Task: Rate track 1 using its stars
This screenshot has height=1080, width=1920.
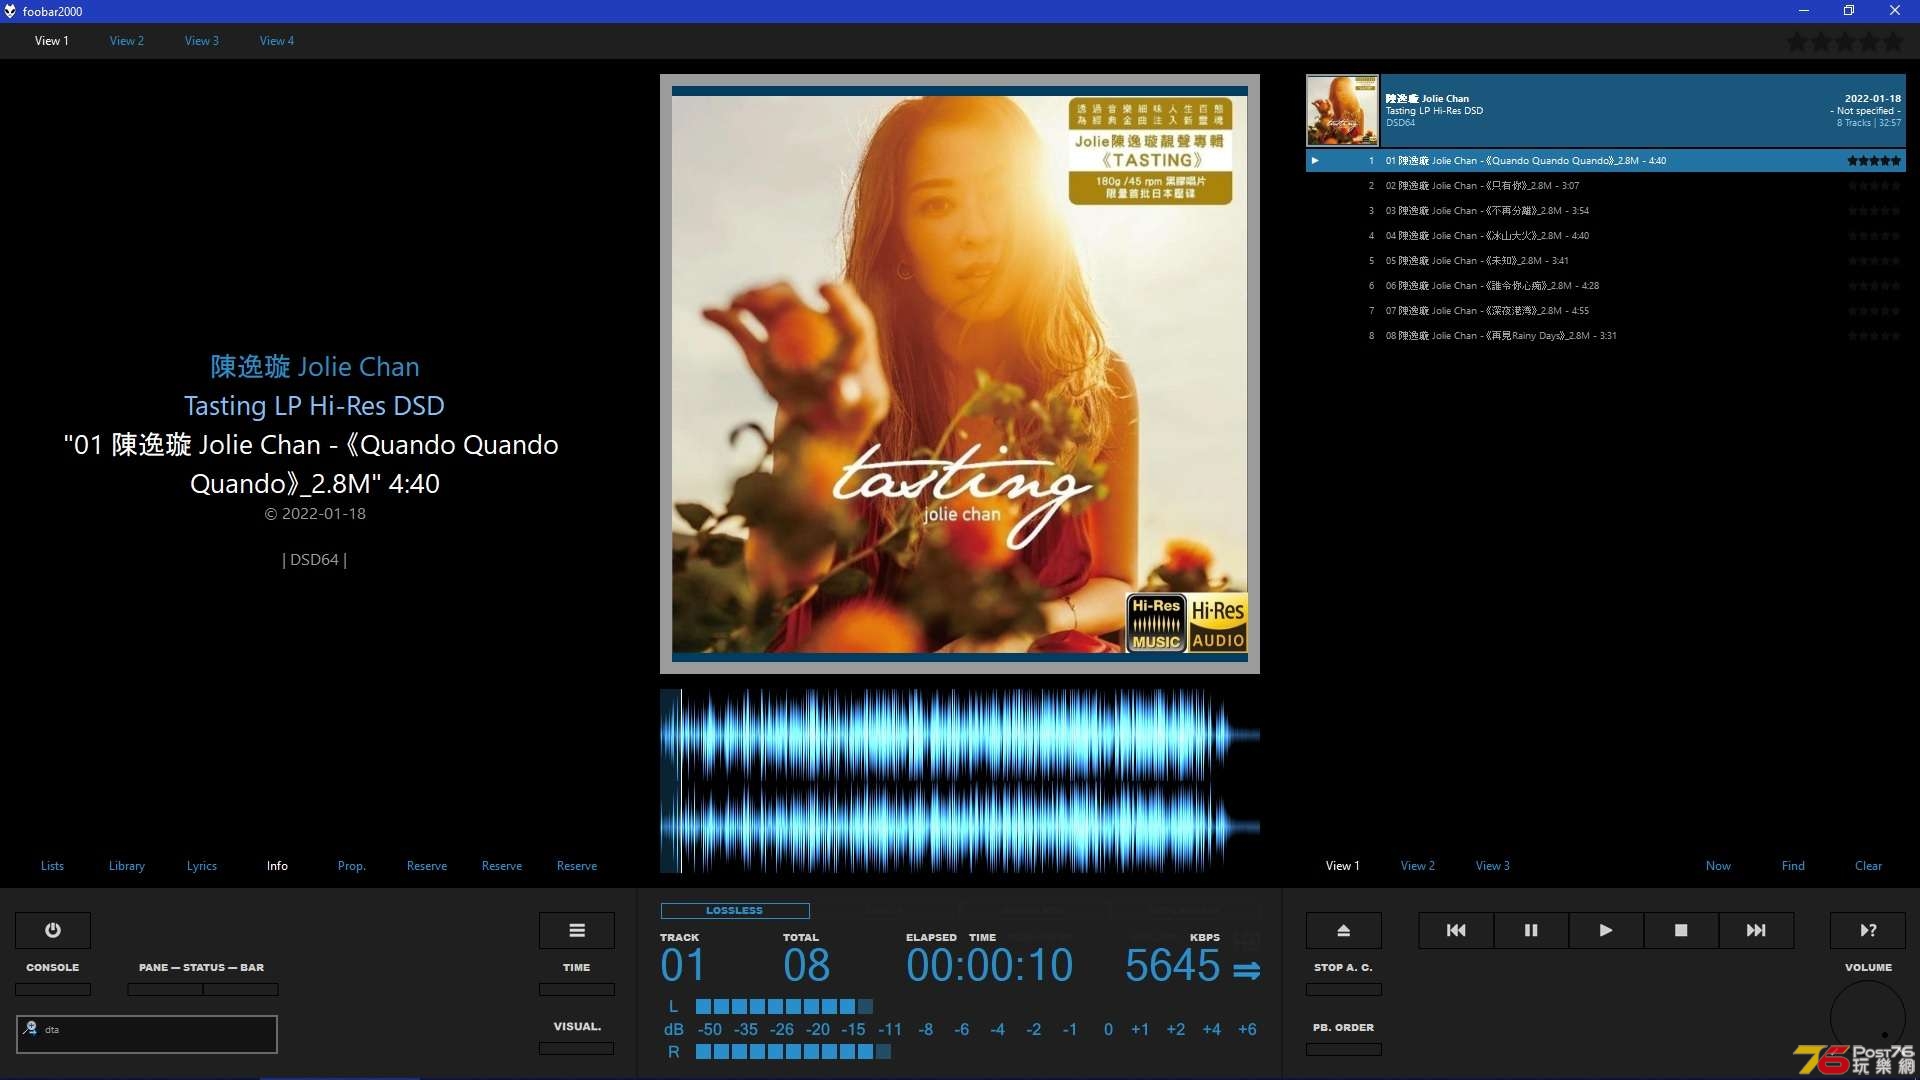Action: [1874, 160]
